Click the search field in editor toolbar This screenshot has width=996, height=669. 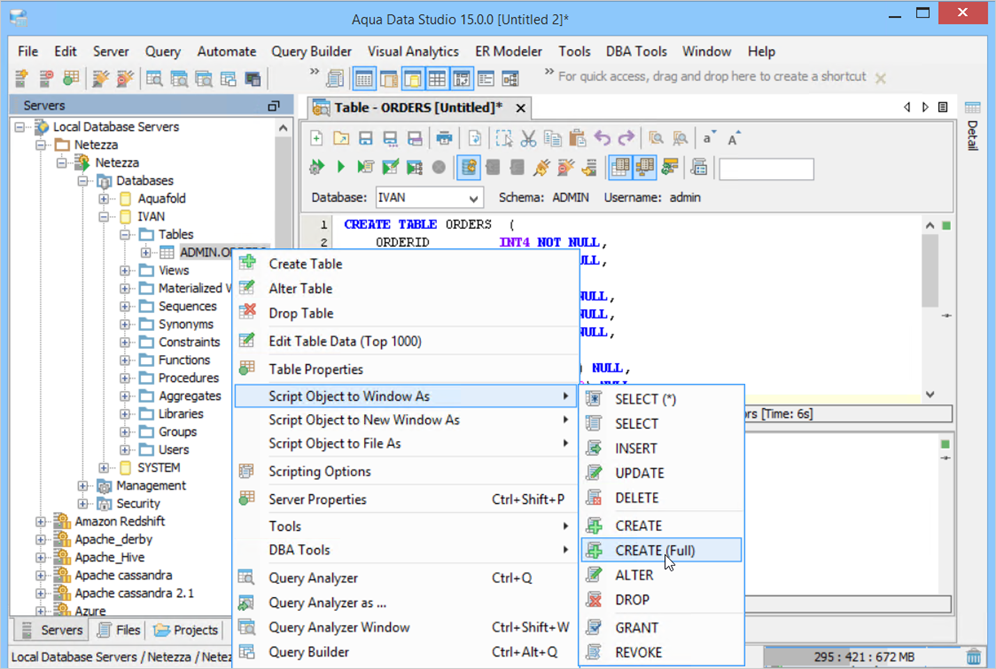(766, 169)
